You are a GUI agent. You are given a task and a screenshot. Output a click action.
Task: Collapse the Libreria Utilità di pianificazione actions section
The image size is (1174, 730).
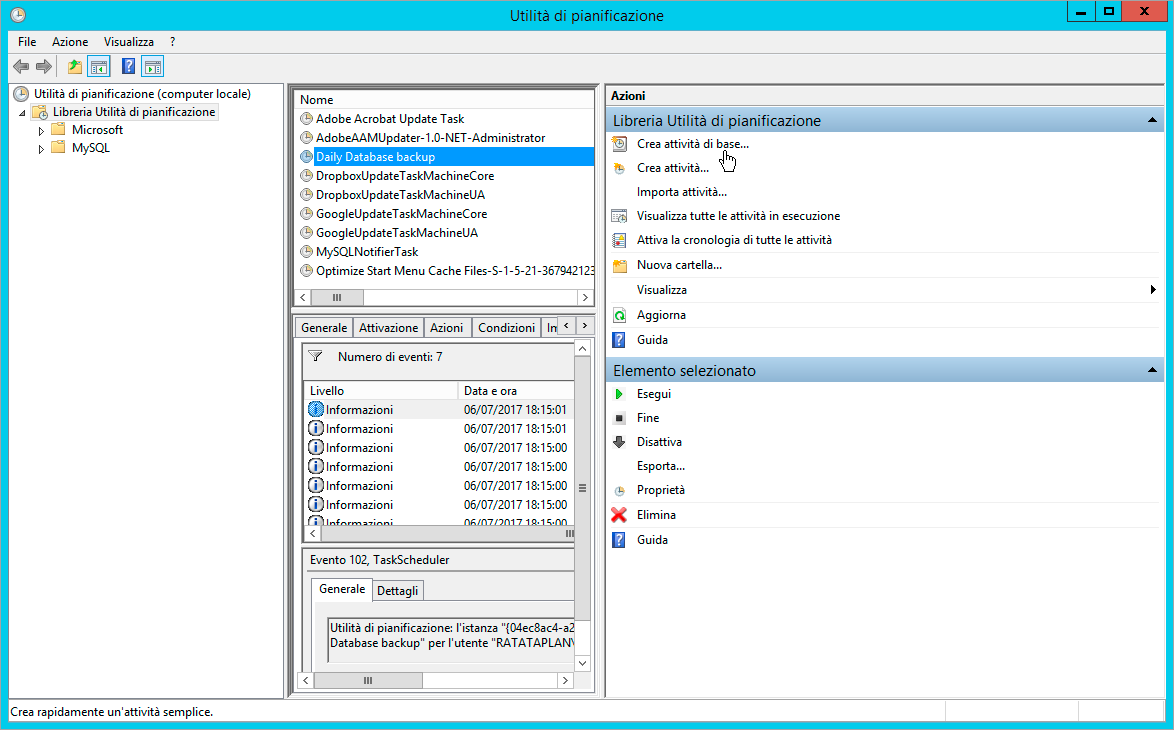pyautogui.click(x=1152, y=120)
